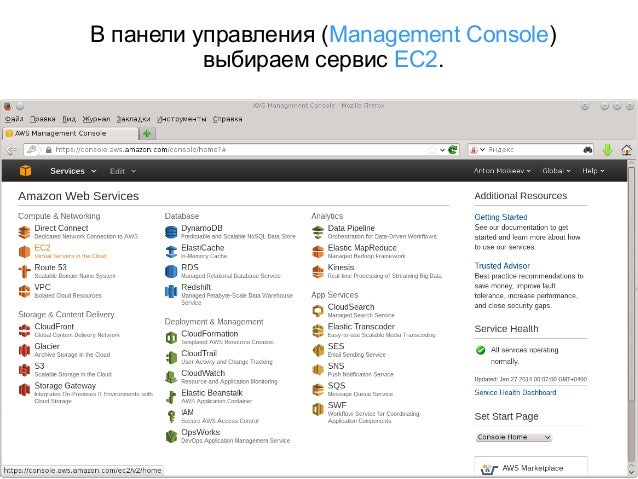
Task: Click the EC2 service name link
Action: pyautogui.click(x=42, y=248)
